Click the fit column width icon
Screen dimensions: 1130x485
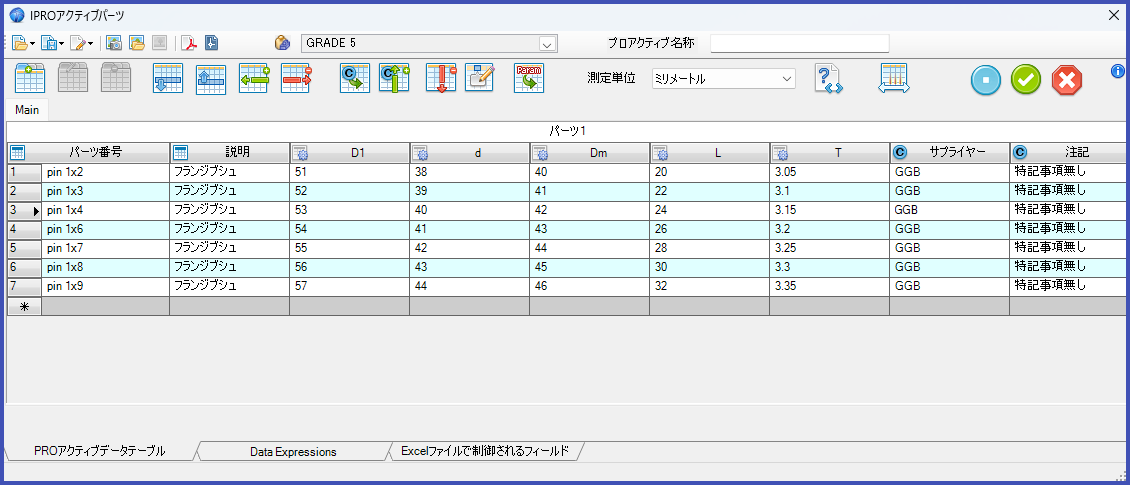tap(894, 78)
